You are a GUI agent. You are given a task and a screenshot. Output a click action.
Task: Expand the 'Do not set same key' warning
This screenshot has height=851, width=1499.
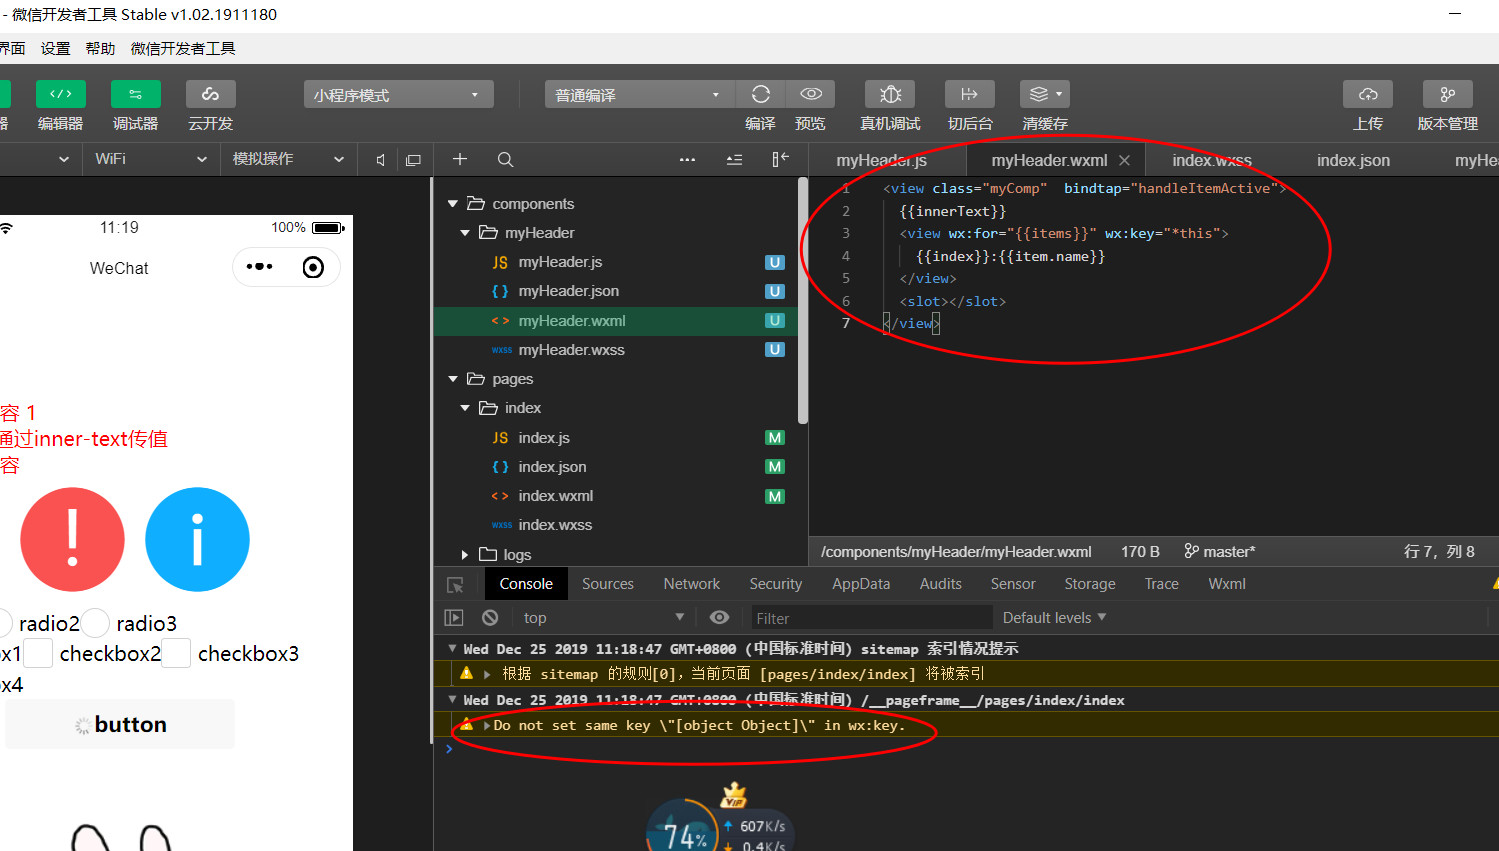point(487,726)
